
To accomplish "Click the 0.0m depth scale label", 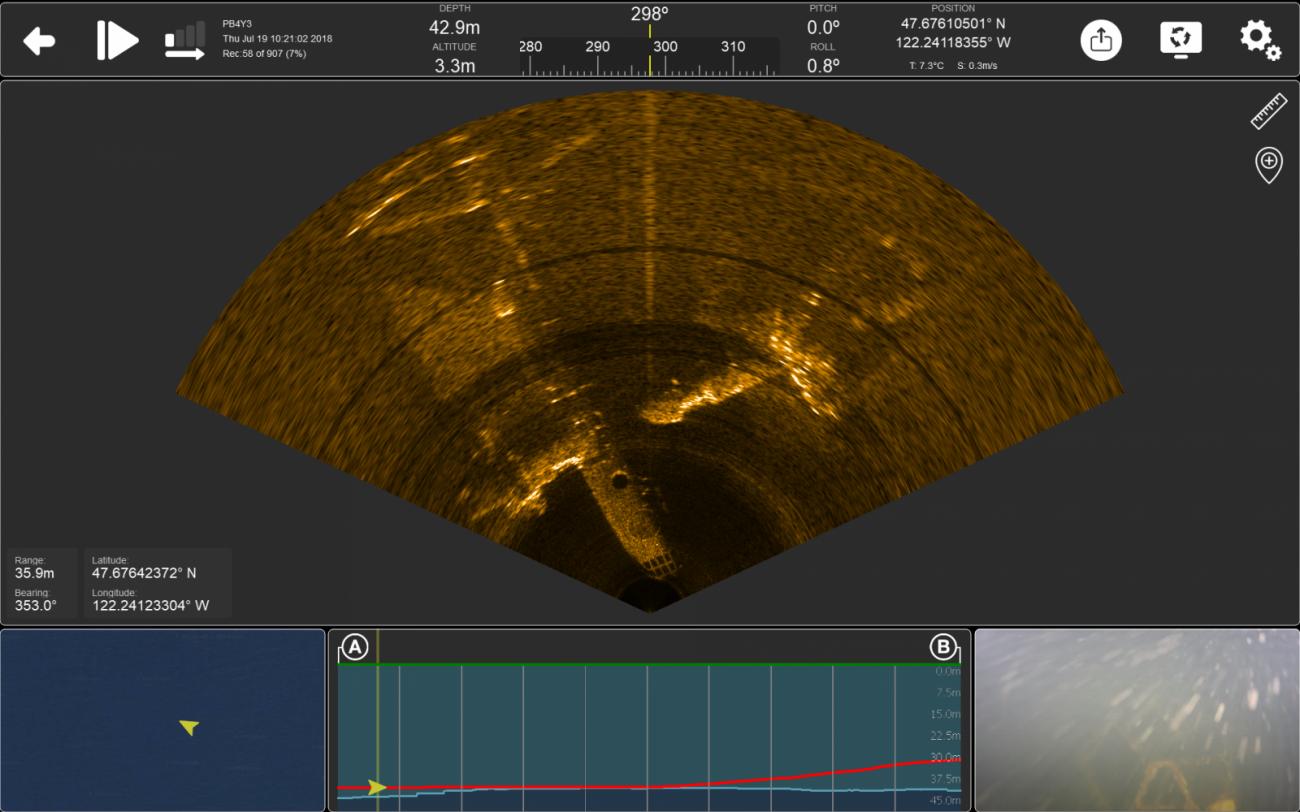I will click(948, 672).
